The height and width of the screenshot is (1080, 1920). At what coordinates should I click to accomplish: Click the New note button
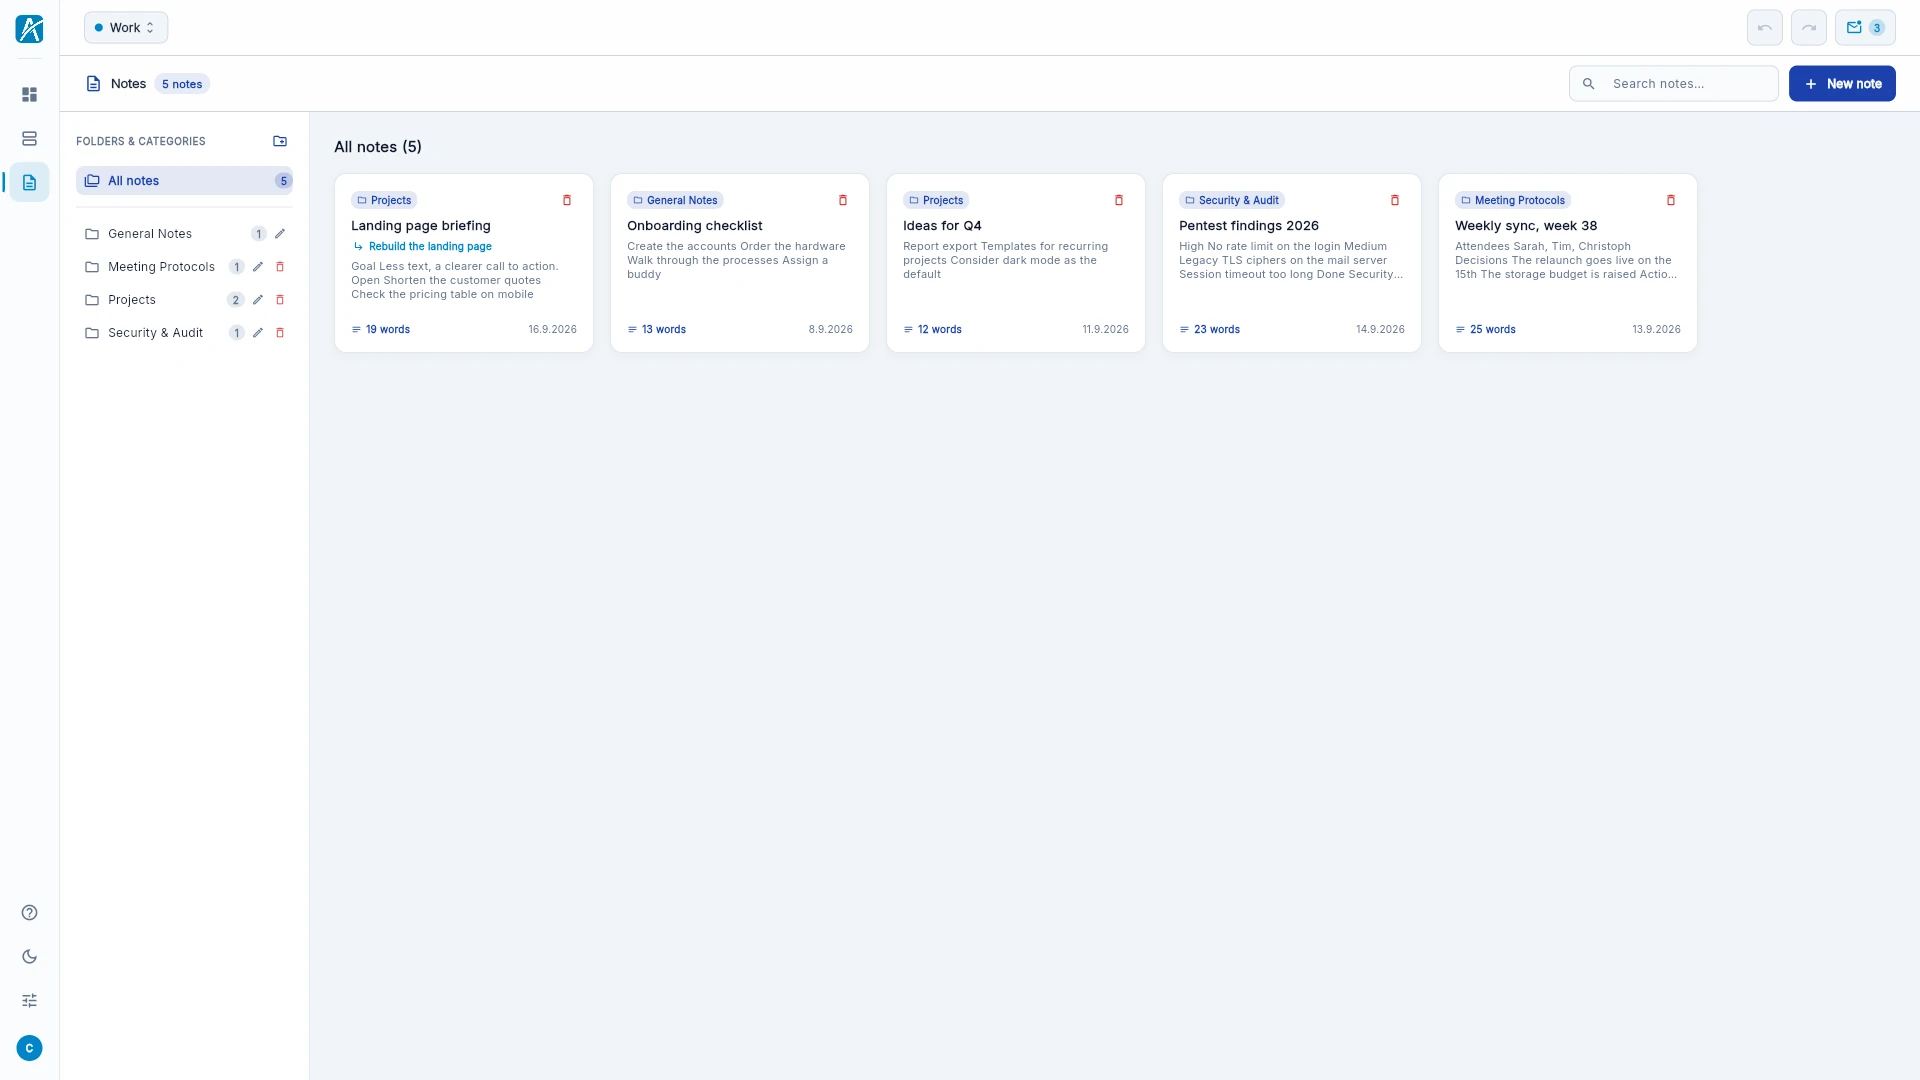[1842, 84]
